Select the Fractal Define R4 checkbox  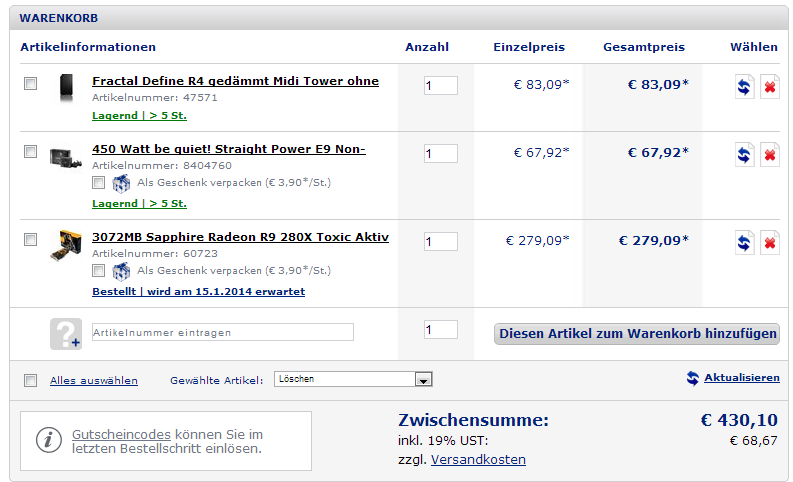pos(31,84)
